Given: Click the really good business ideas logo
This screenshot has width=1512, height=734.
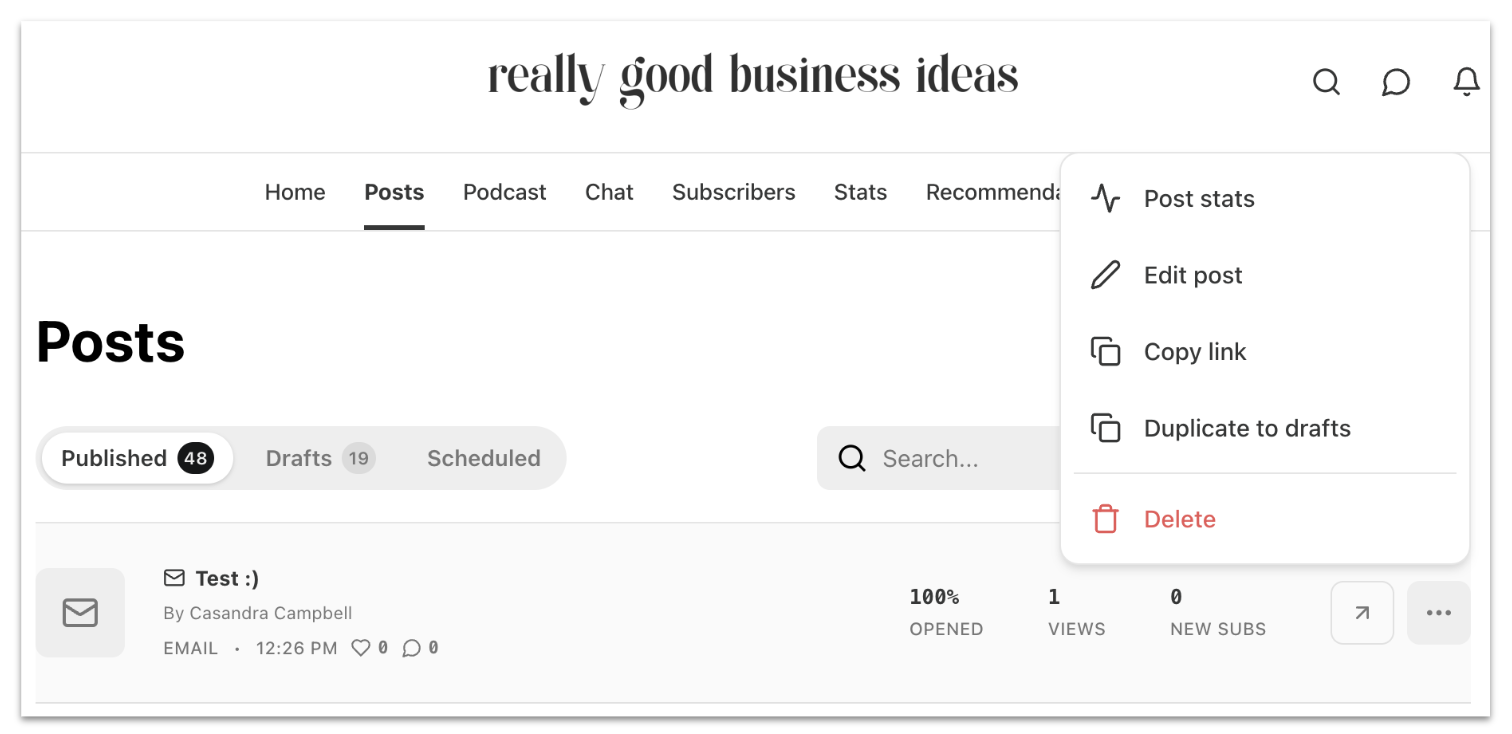Looking at the screenshot, I should coord(753,78).
